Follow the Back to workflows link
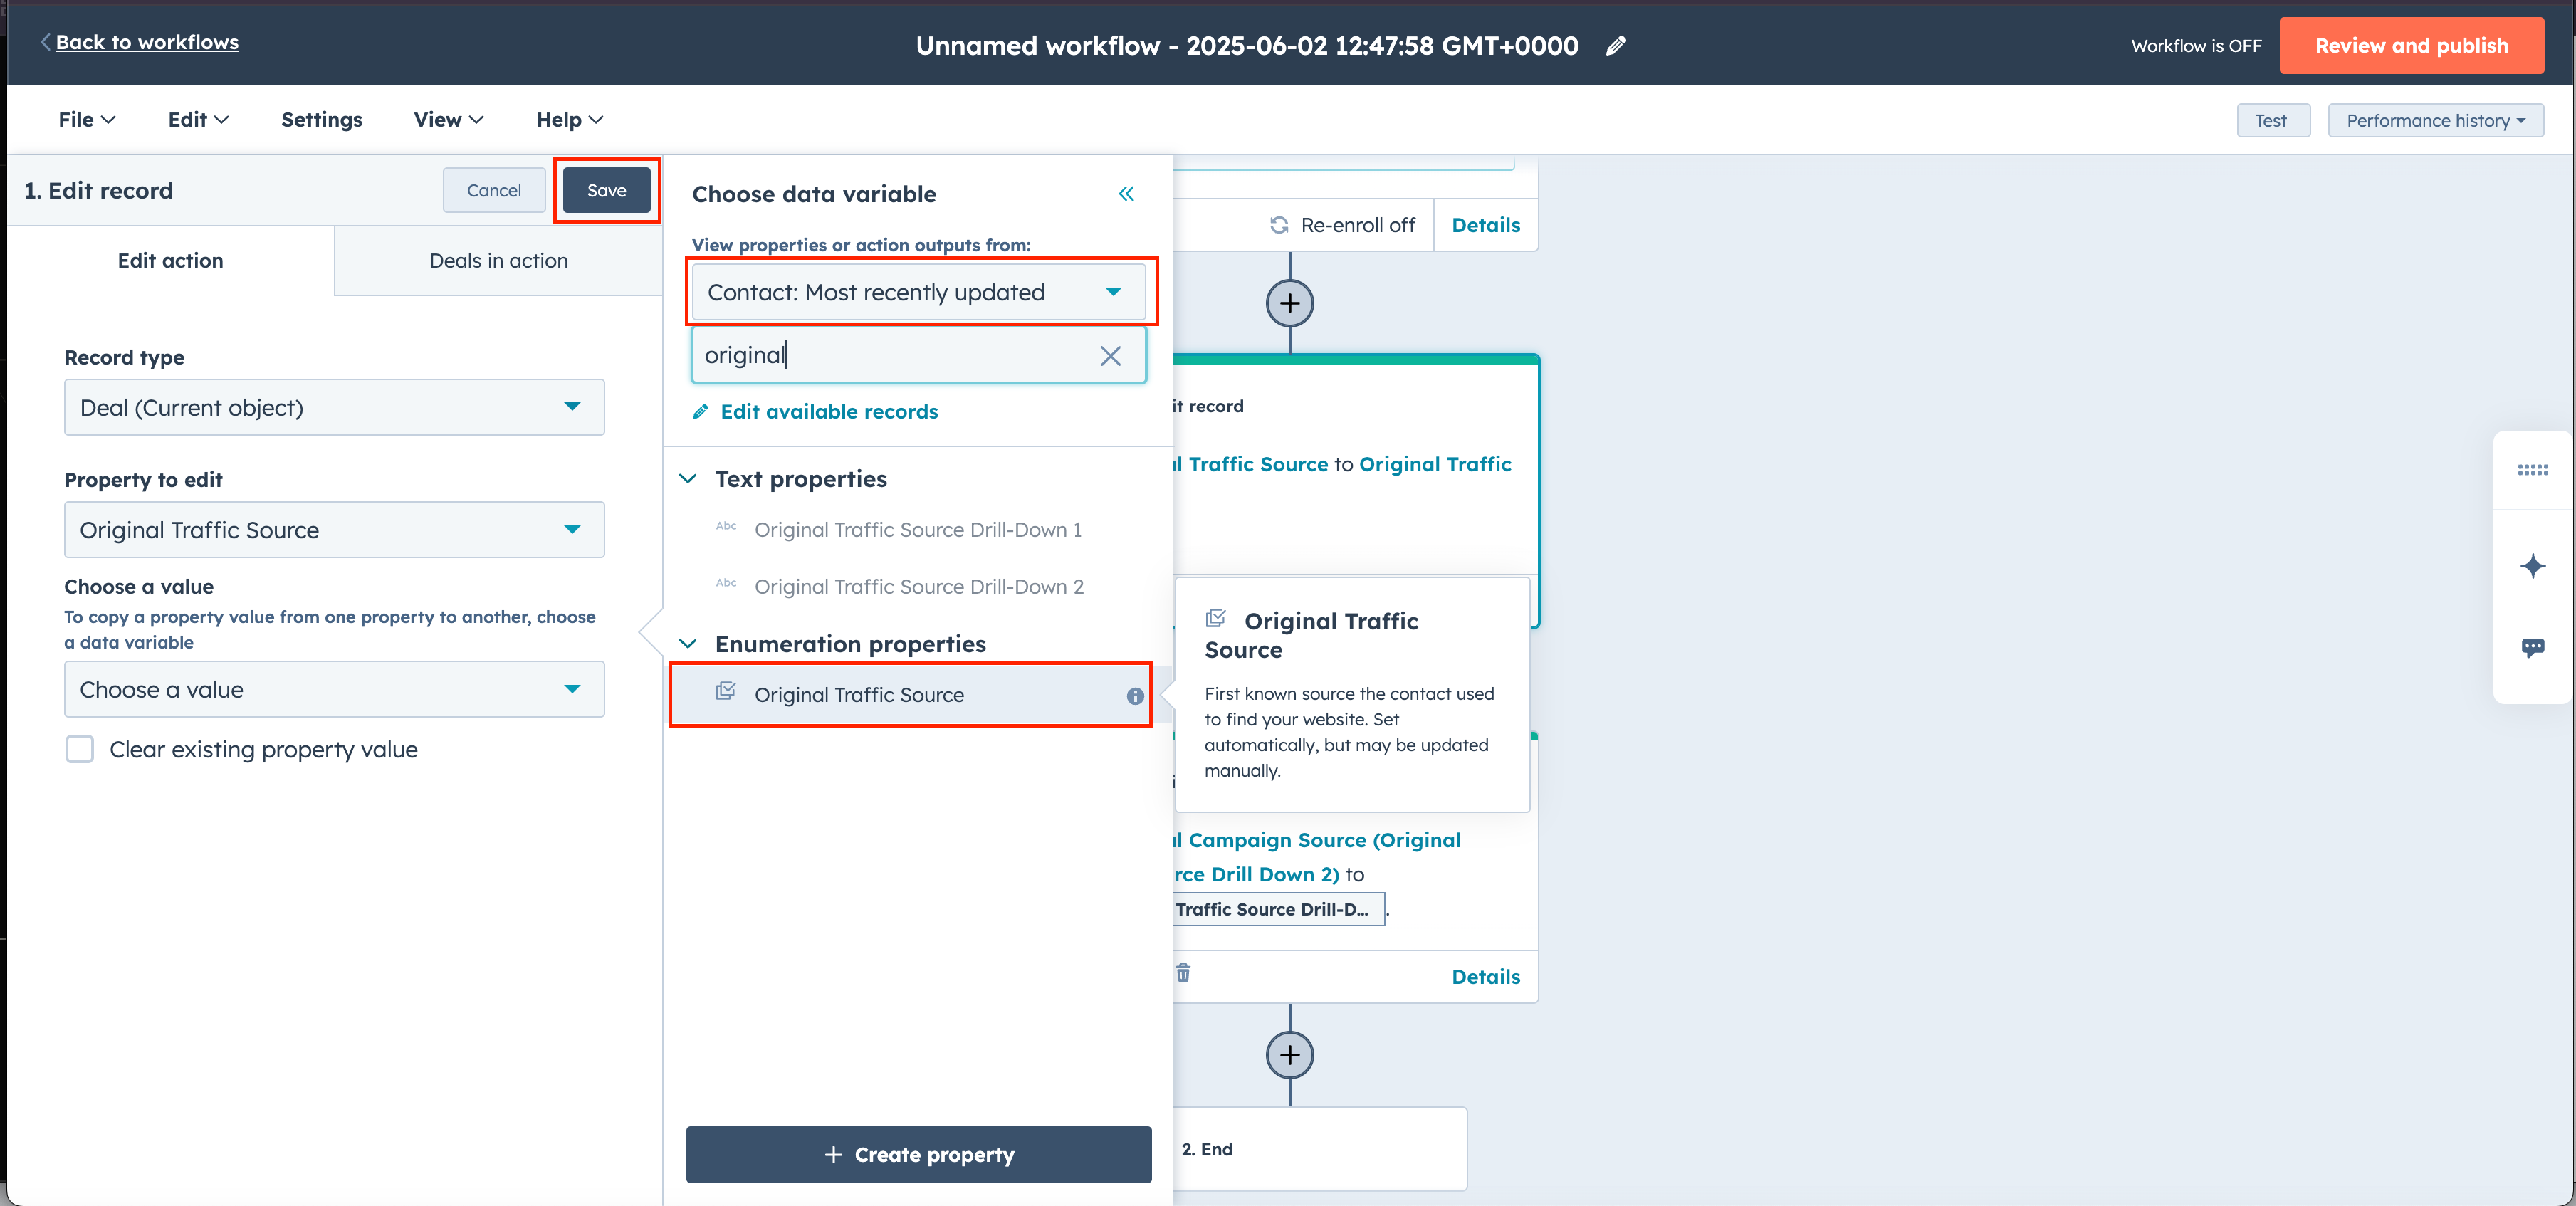Image resolution: width=2576 pixels, height=1206 pixels. point(147,42)
